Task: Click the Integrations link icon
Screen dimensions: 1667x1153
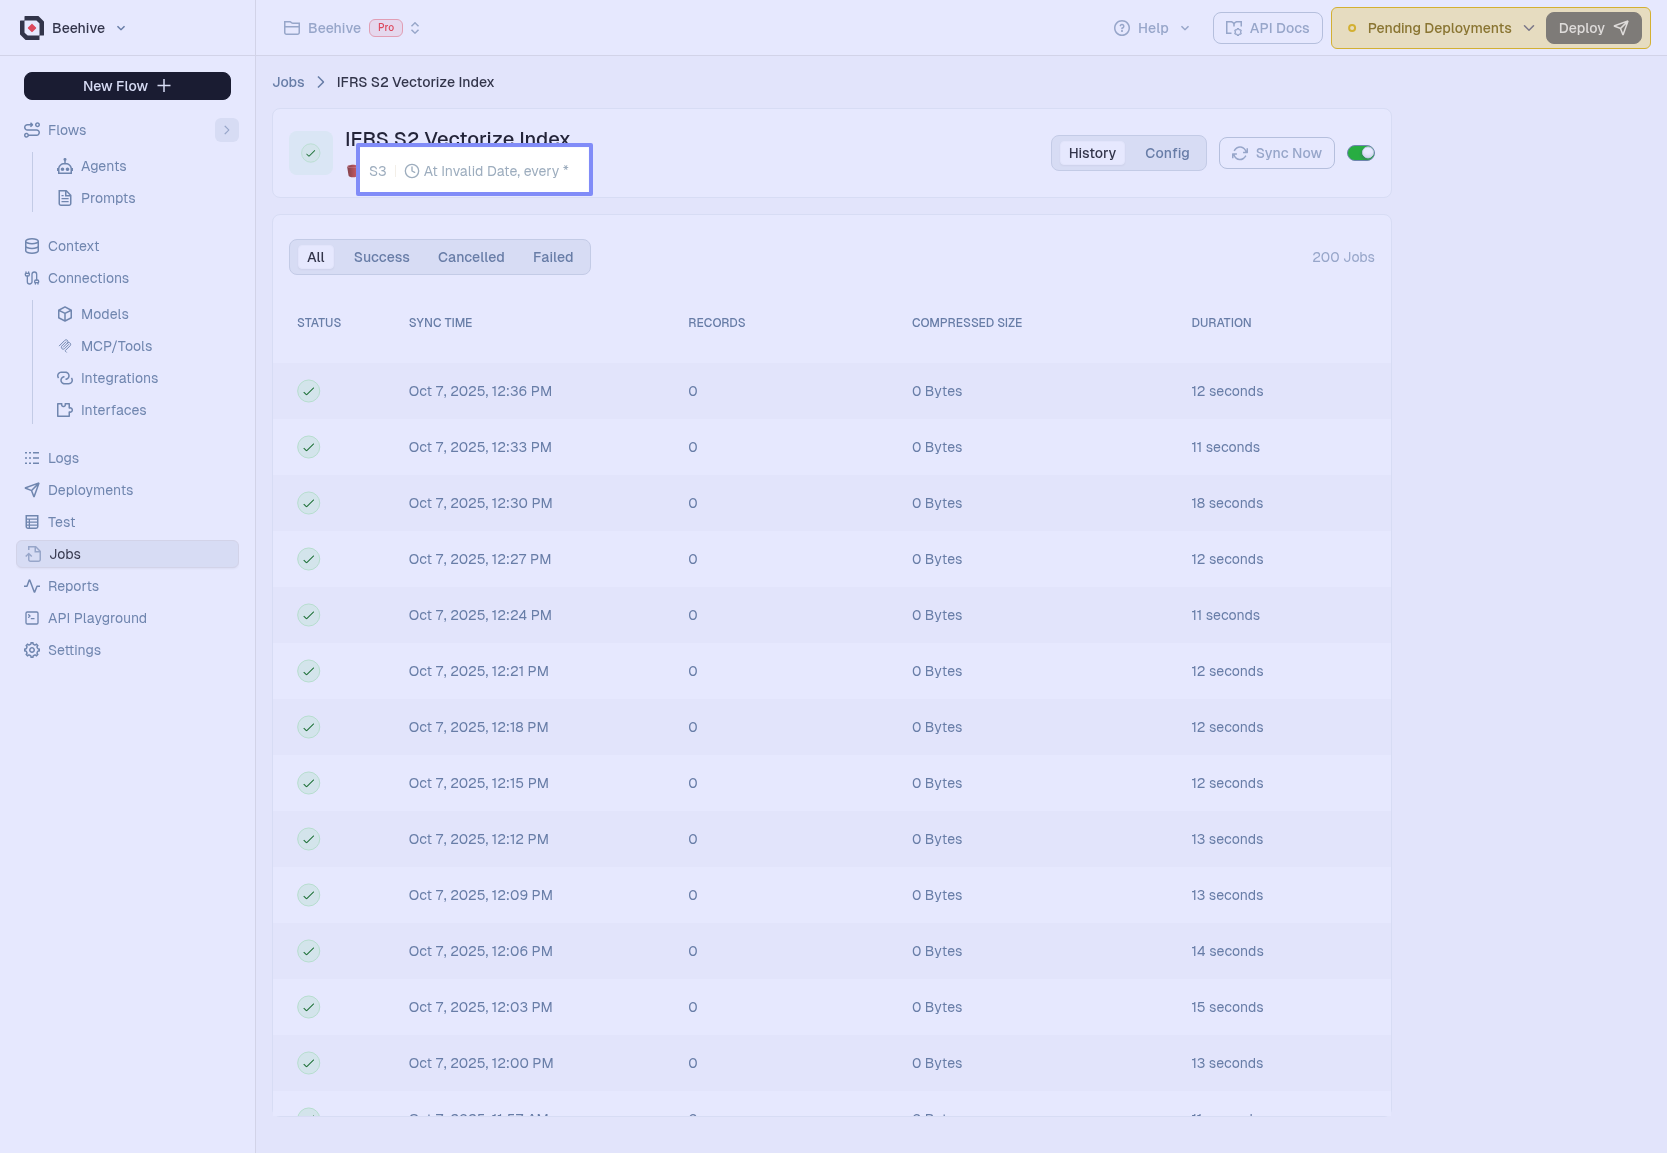Action: [x=65, y=378]
